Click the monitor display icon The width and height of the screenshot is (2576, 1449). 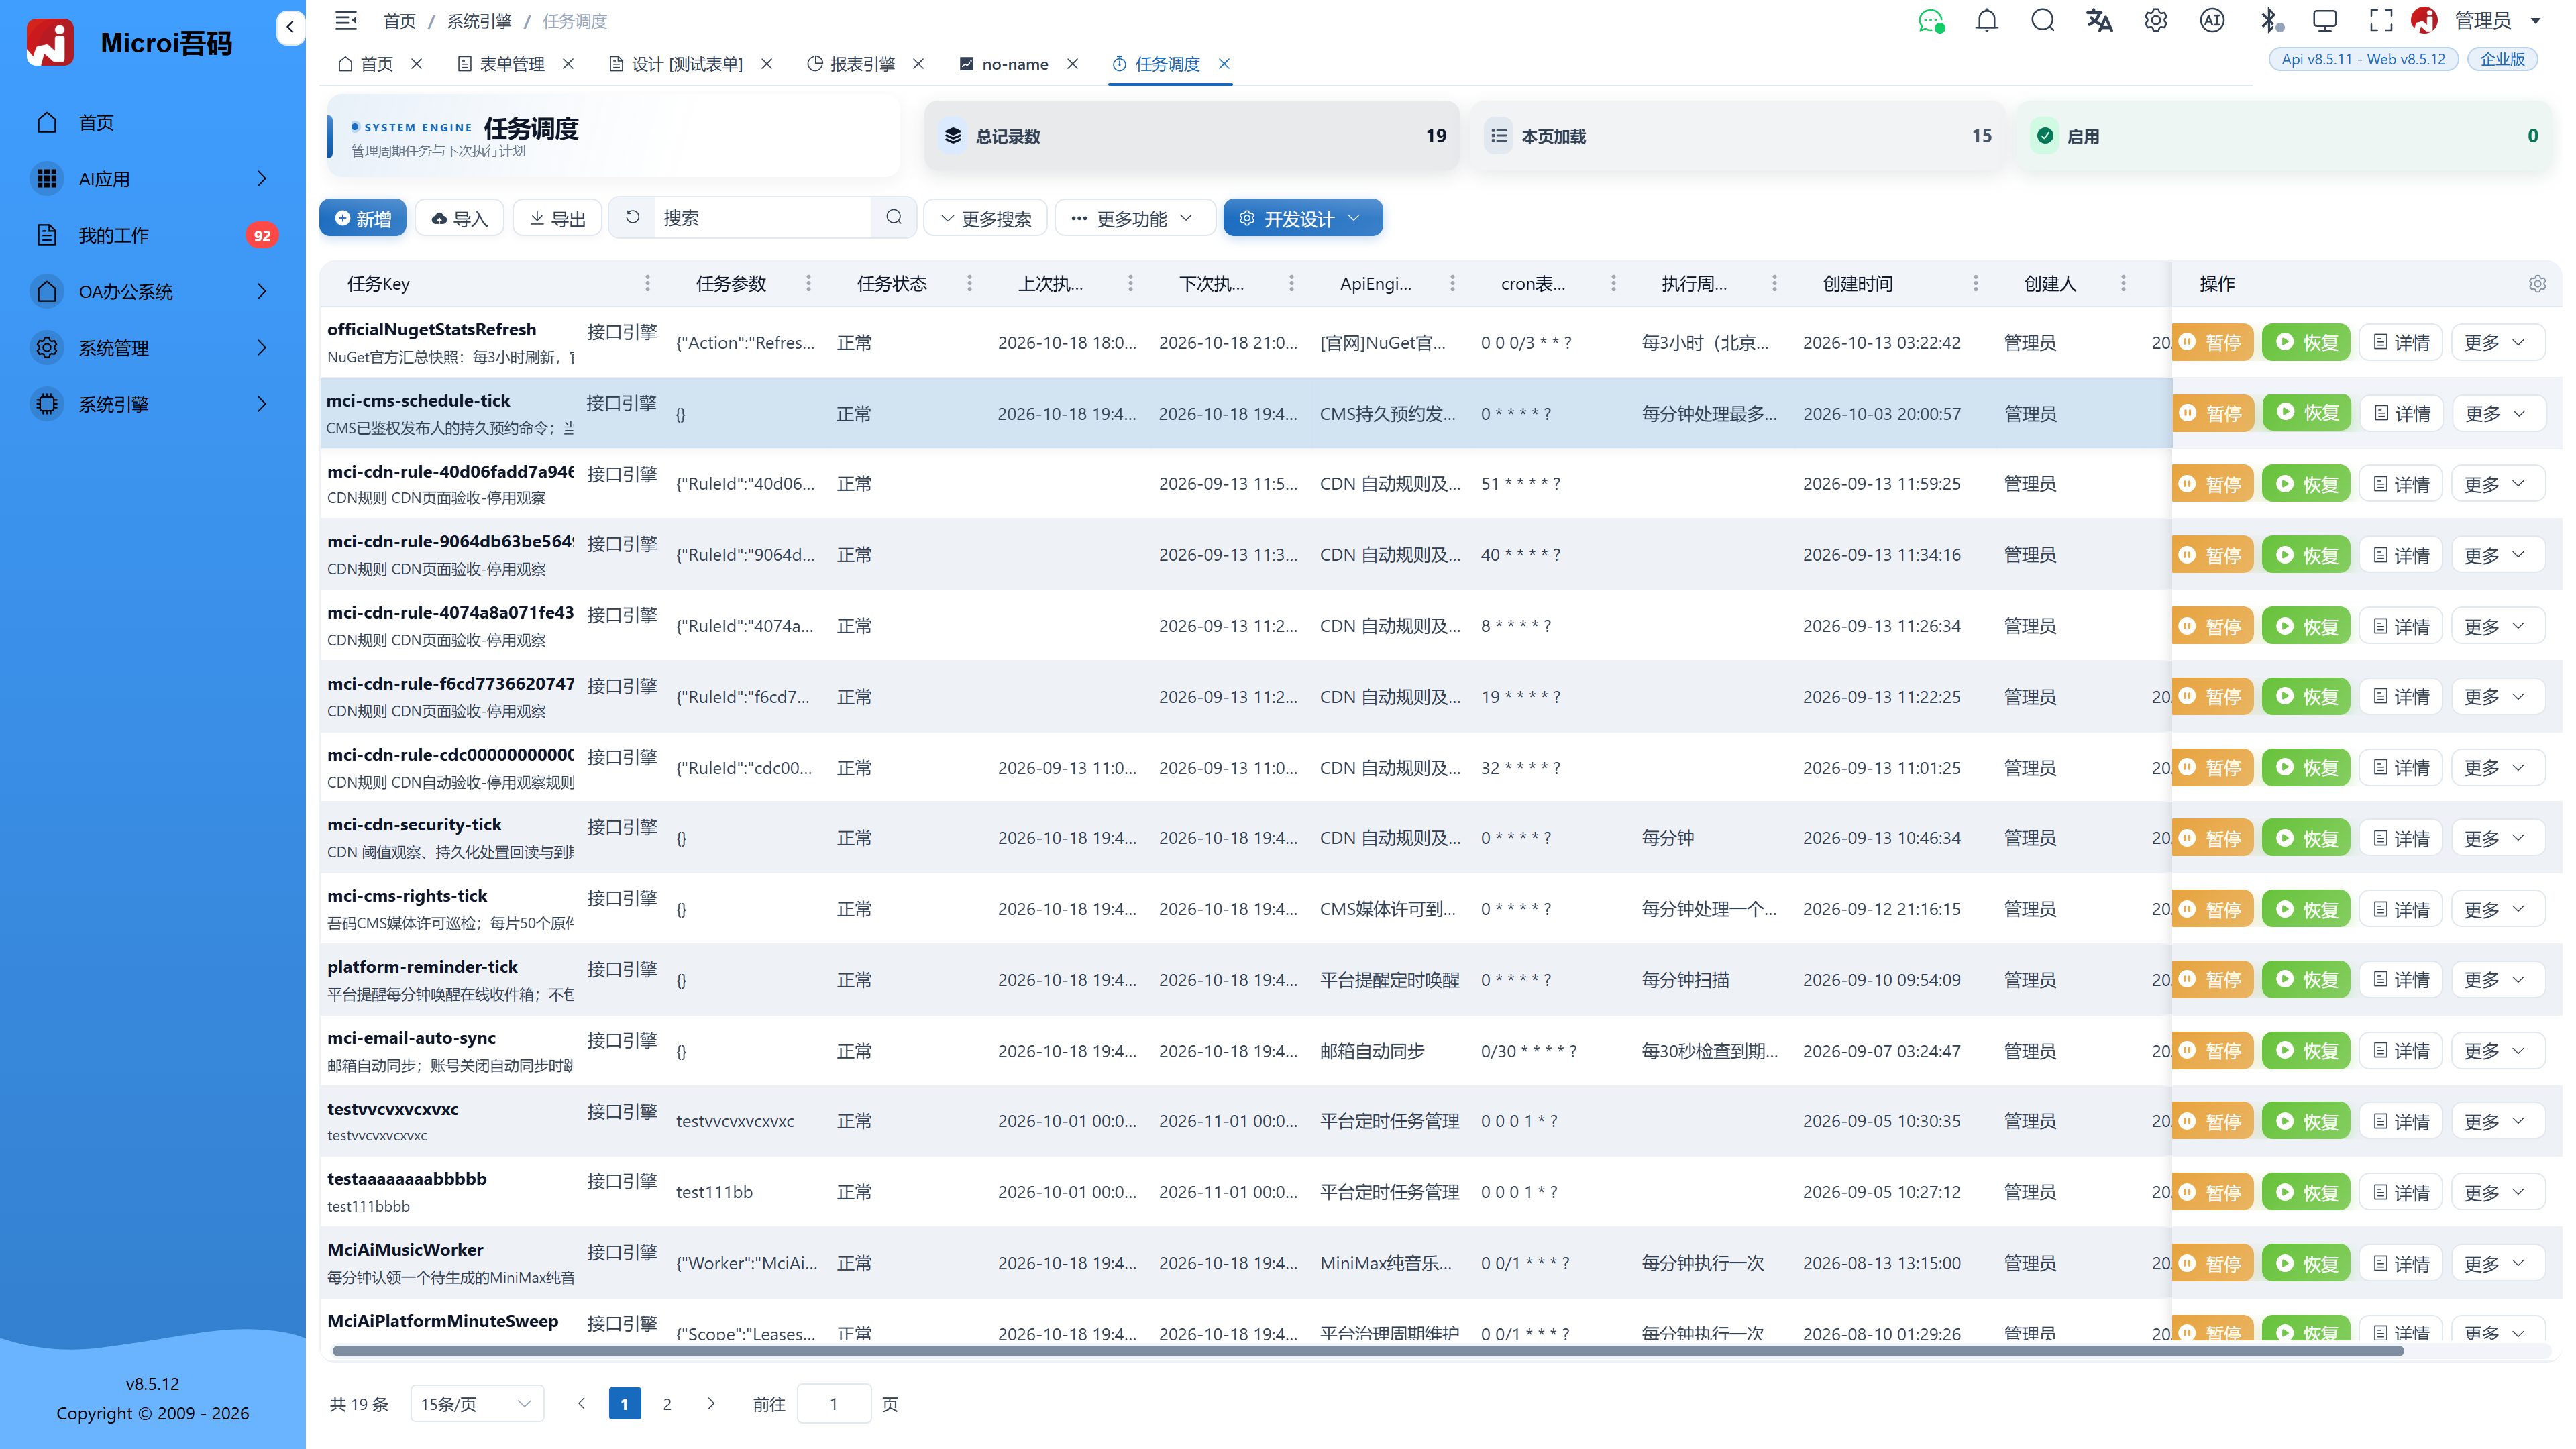2325,20
